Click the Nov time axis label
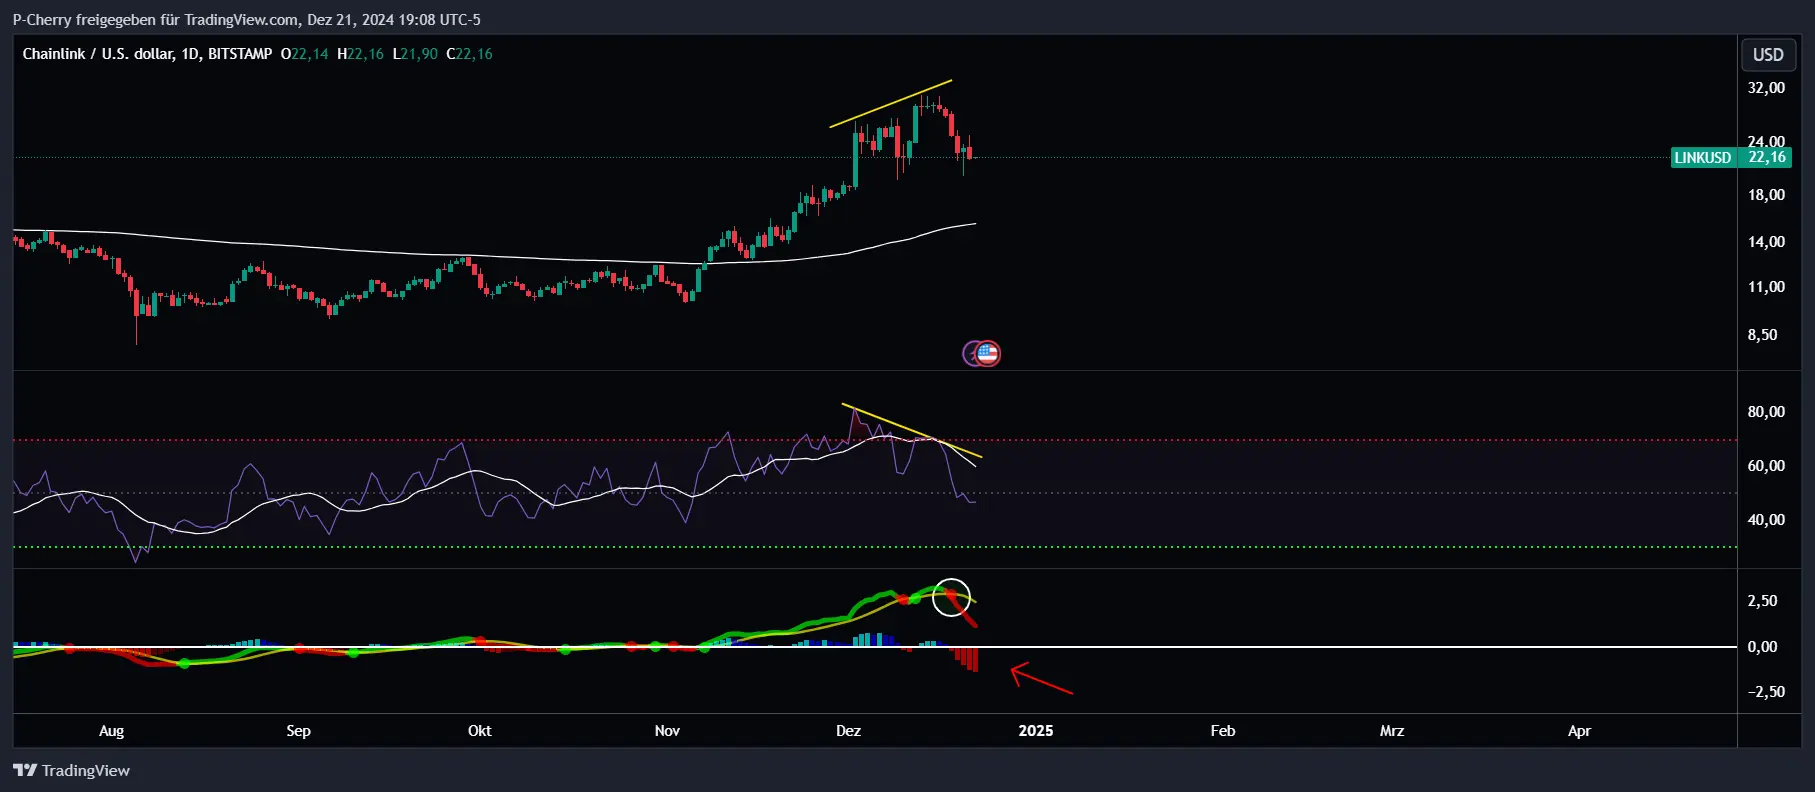1815x792 pixels. 667,731
